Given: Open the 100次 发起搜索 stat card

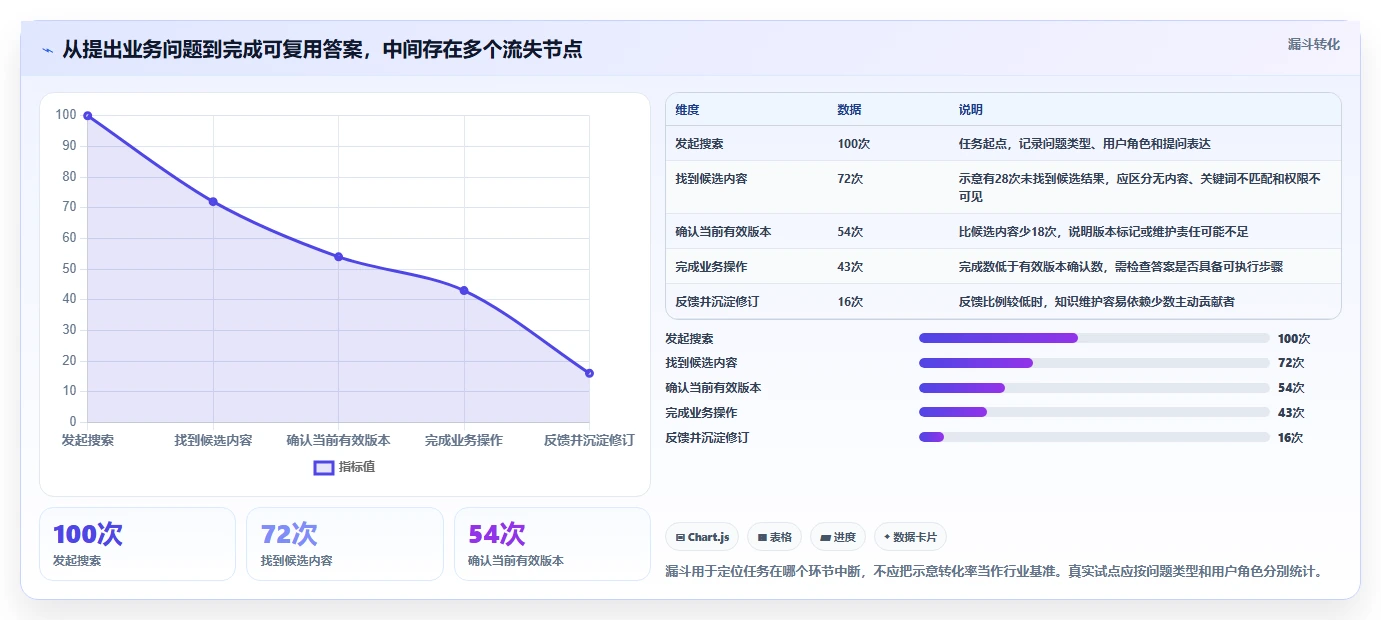Looking at the screenshot, I should pos(137,544).
